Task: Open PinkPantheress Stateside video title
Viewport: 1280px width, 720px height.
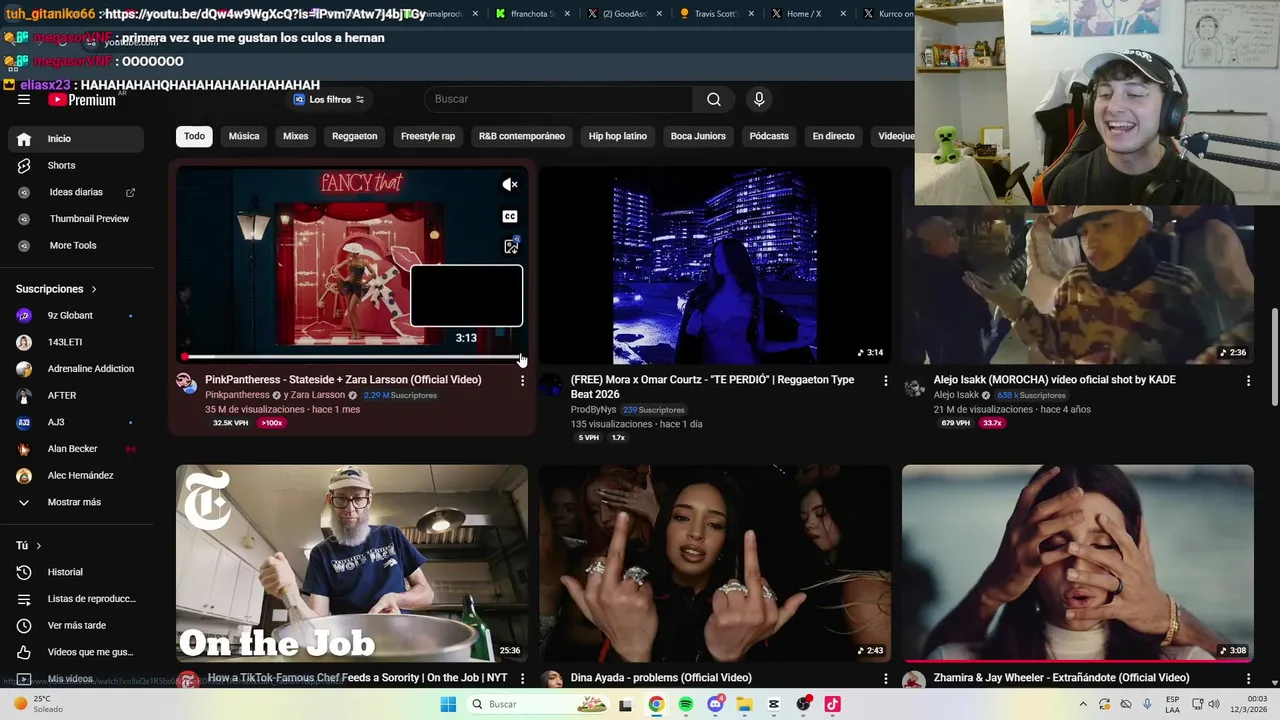Action: pos(343,380)
